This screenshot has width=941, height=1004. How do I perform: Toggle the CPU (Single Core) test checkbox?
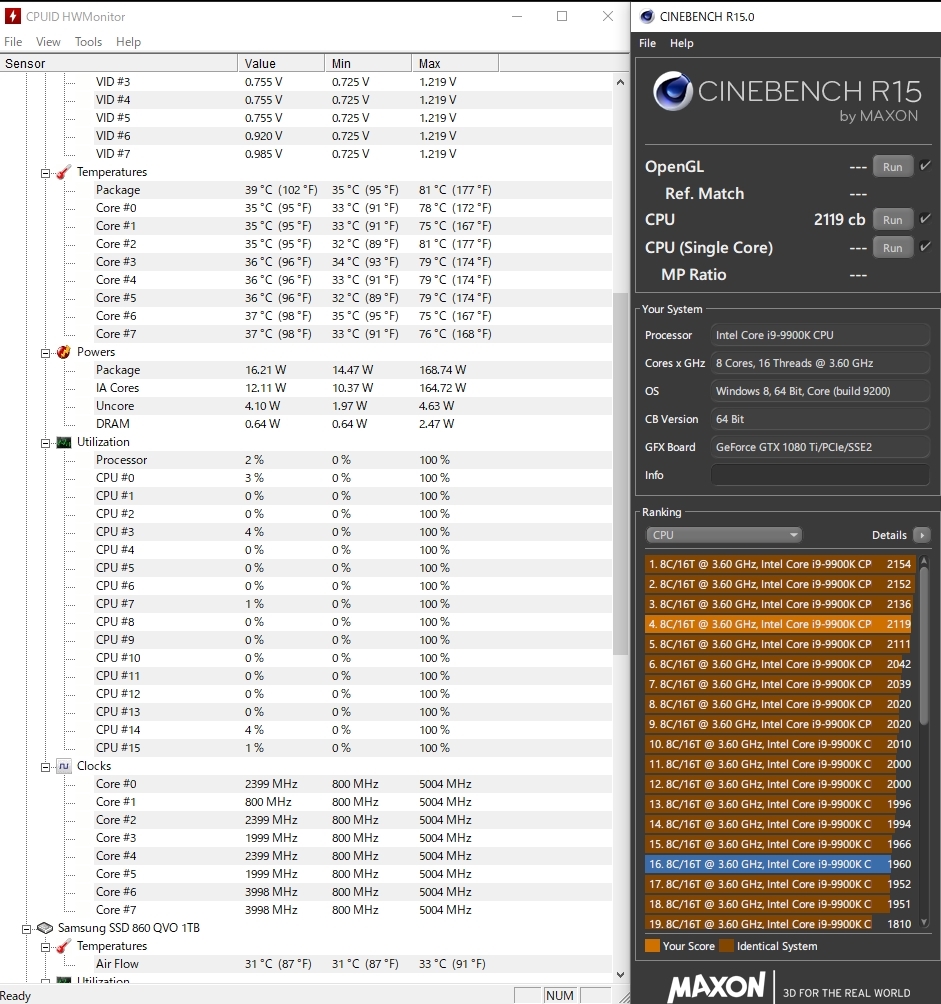pos(925,247)
